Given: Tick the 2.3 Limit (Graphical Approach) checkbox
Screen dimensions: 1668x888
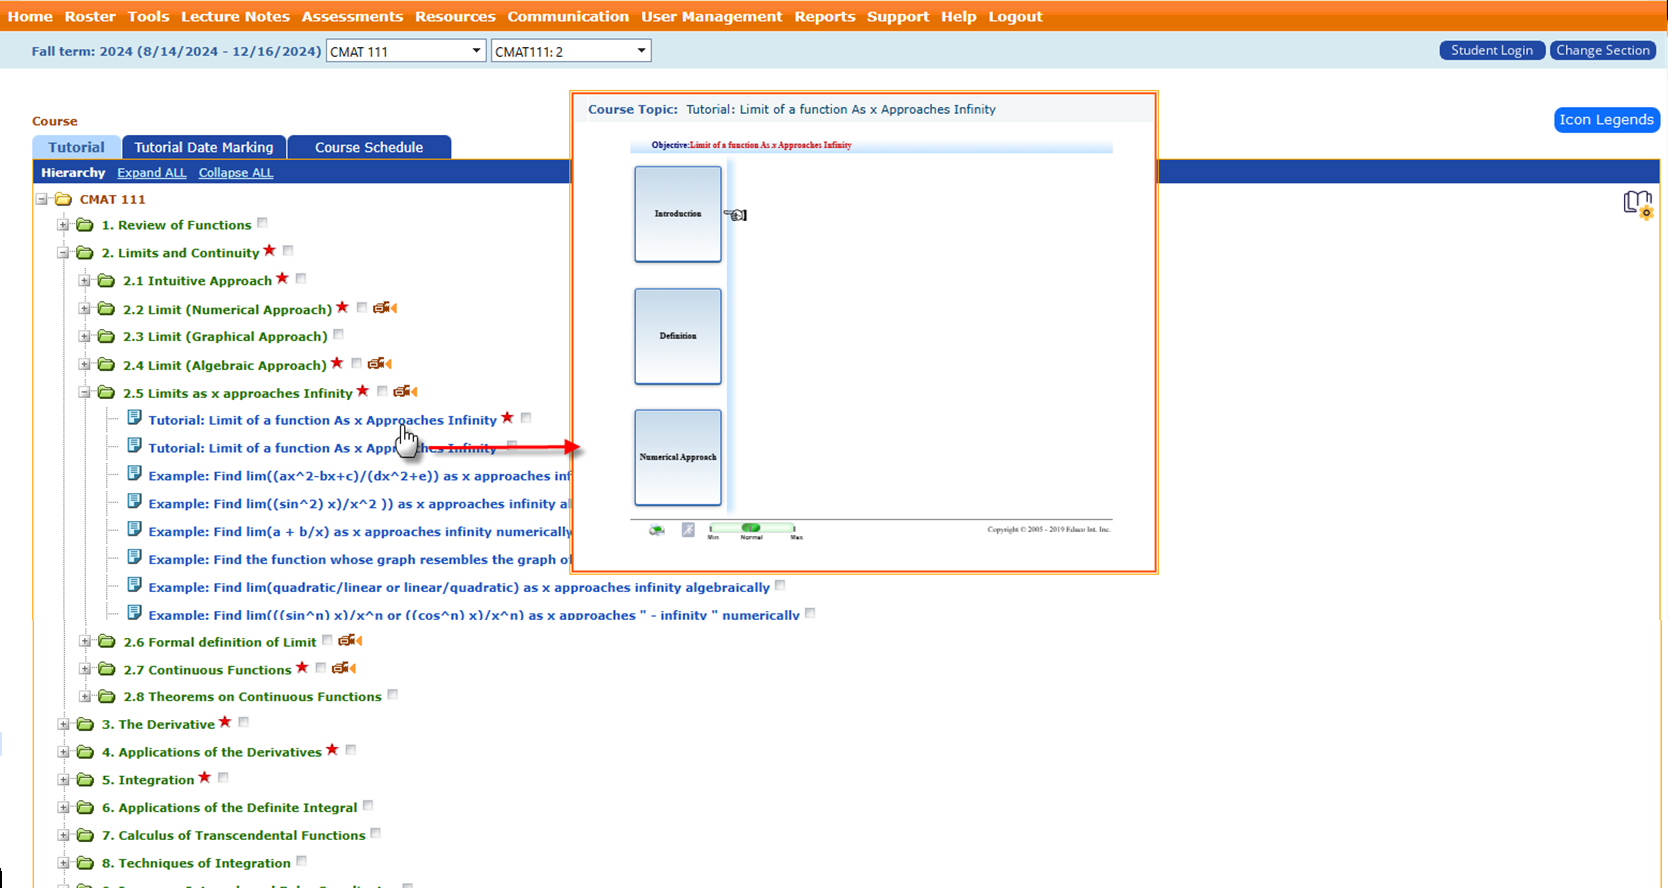Looking at the screenshot, I should 339,335.
